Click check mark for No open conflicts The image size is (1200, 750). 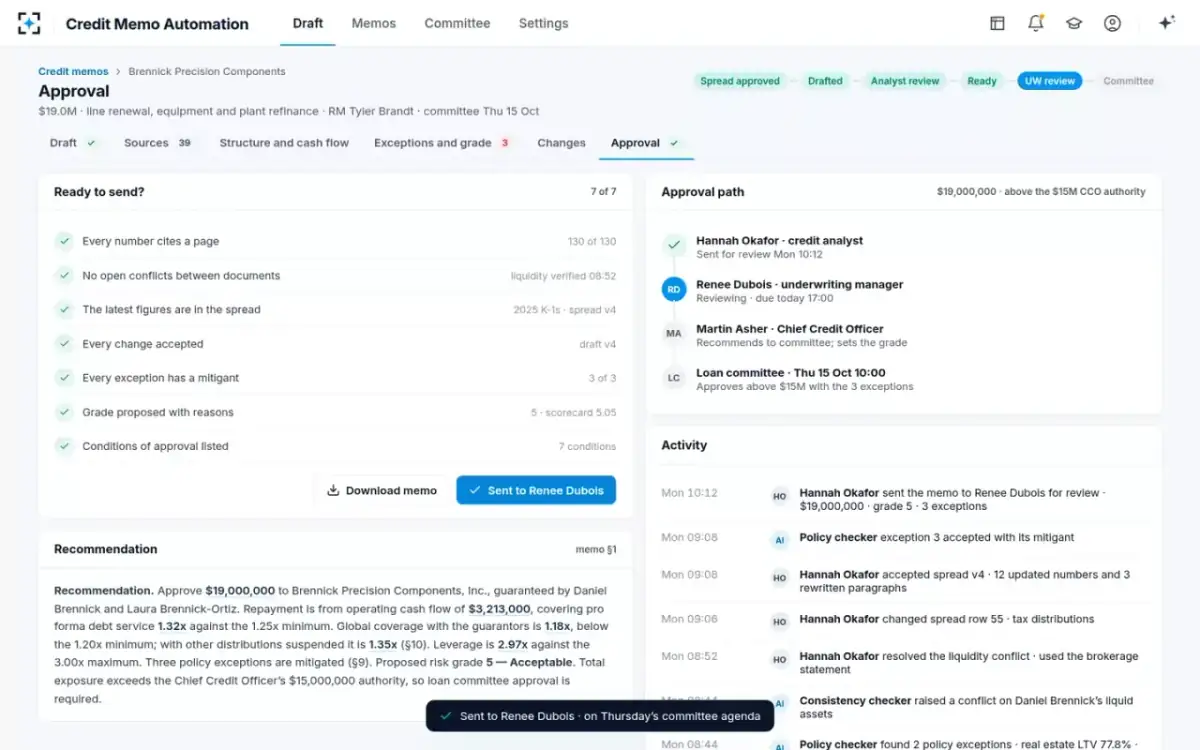(x=64, y=275)
